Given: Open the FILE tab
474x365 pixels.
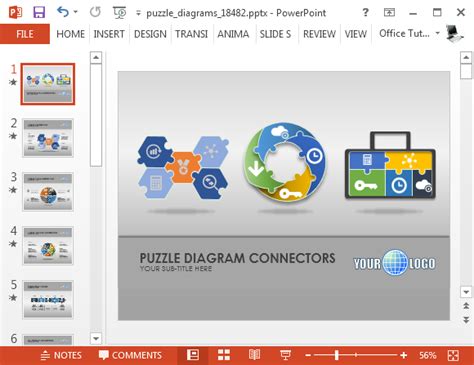Looking at the screenshot, I should tap(25, 34).
